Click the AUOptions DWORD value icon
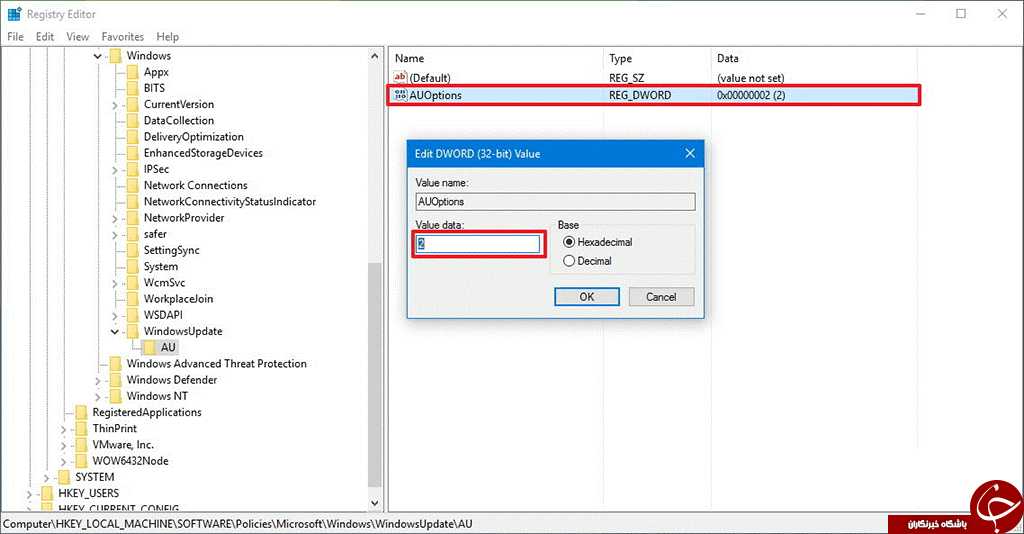Screen dimensions: 1024x534 (x=400, y=95)
